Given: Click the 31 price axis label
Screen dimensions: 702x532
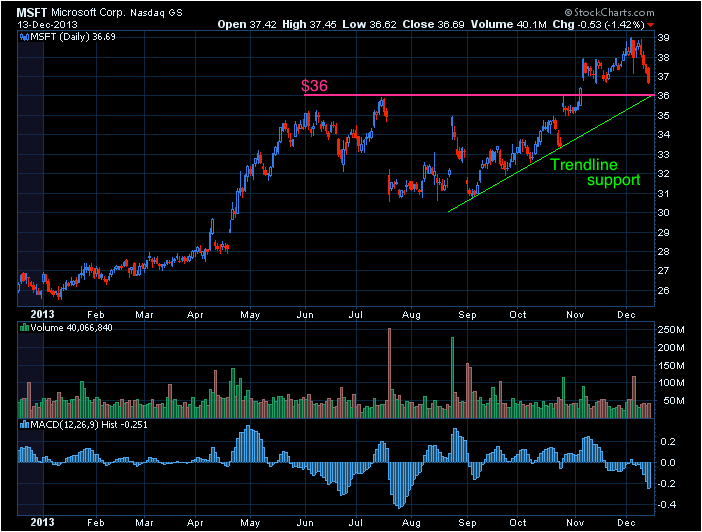Looking at the screenshot, I should click(x=663, y=193).
